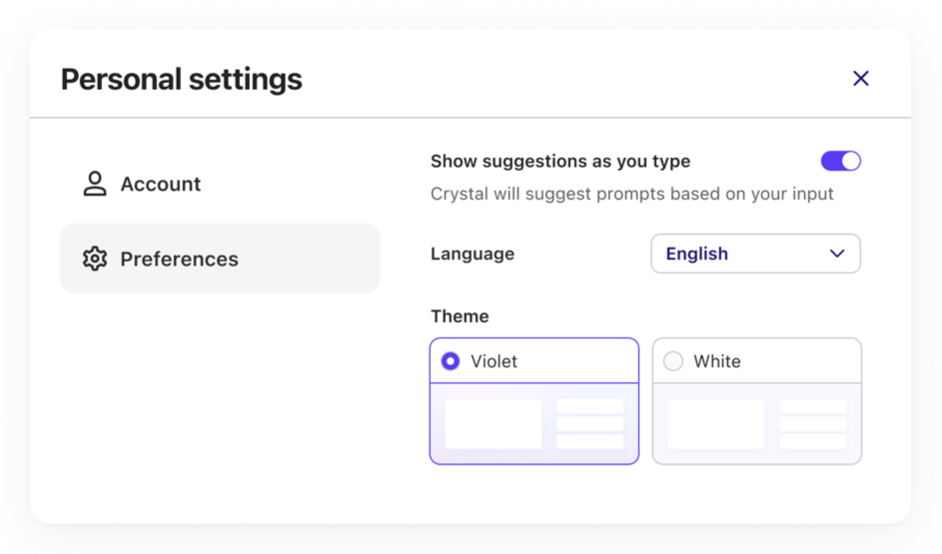
Task: Click the "Show suggestions as you type" label
Action: [560, 161]
